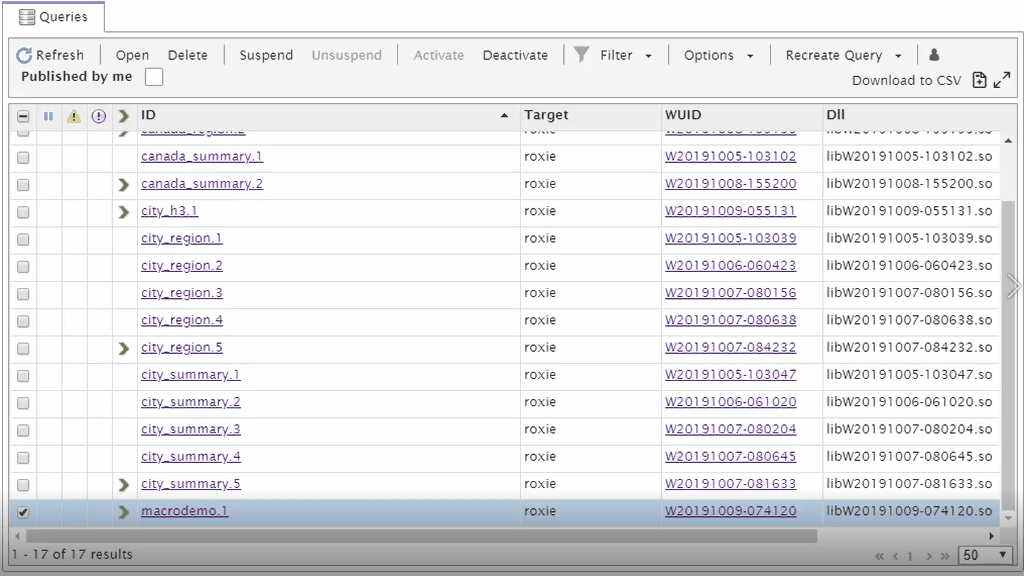1024x576 pixels.
Task: Click the exclamation circle column header icon
Action: click(x=99, y=116)
